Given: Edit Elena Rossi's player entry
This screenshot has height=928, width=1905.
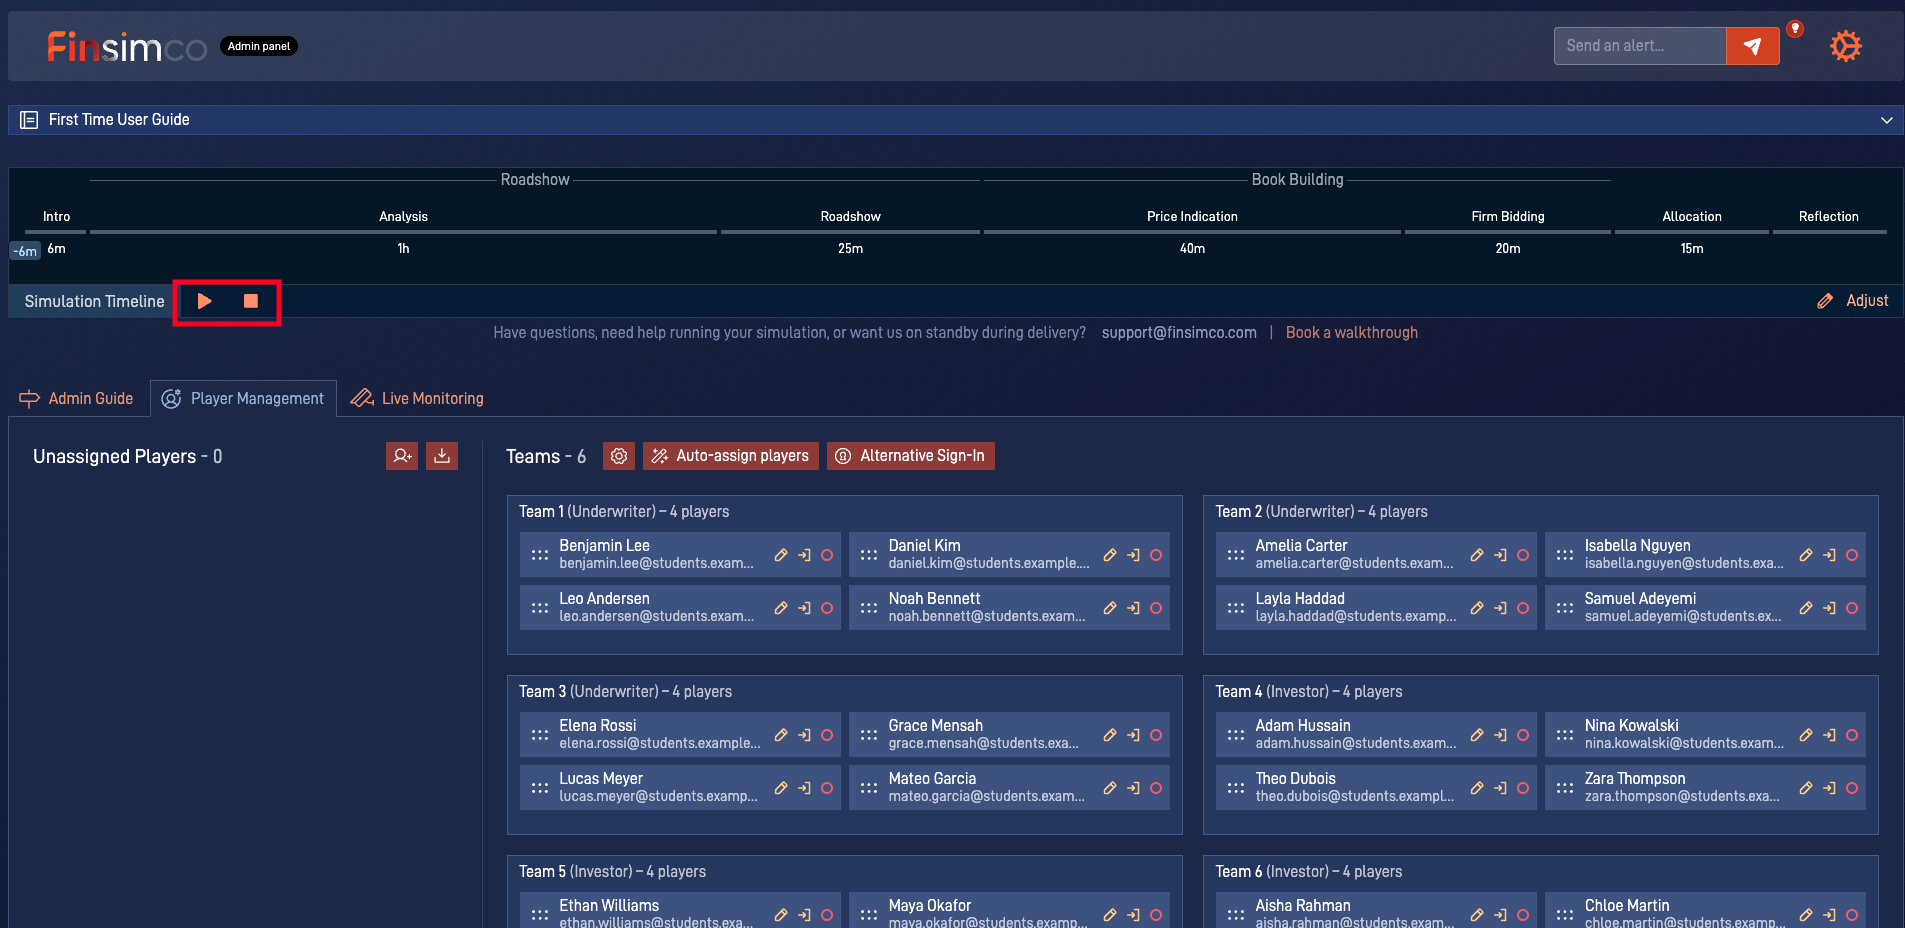Looking at the screenshot, I should (781, 735).
